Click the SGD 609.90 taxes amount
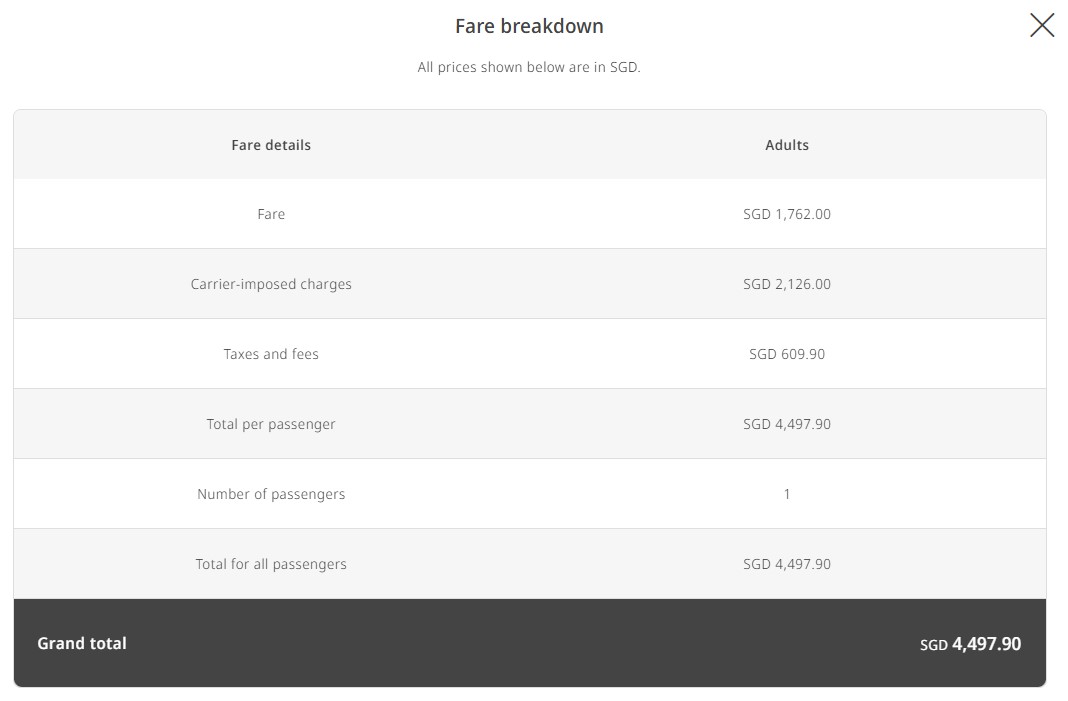 (787, 354)
